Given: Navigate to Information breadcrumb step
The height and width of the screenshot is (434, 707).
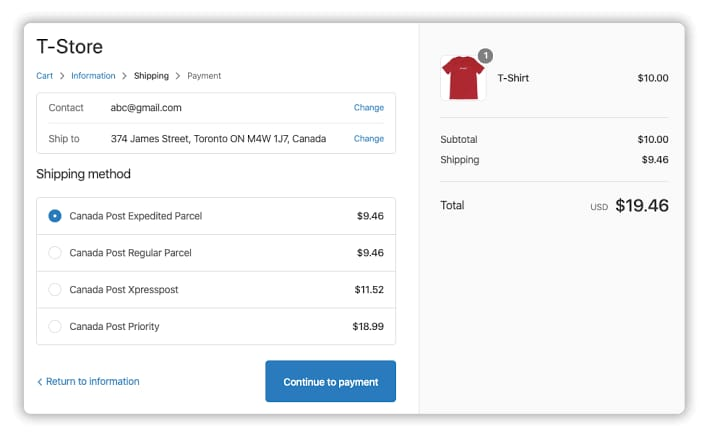Looking at the screenshot, I should coord(93,76).
